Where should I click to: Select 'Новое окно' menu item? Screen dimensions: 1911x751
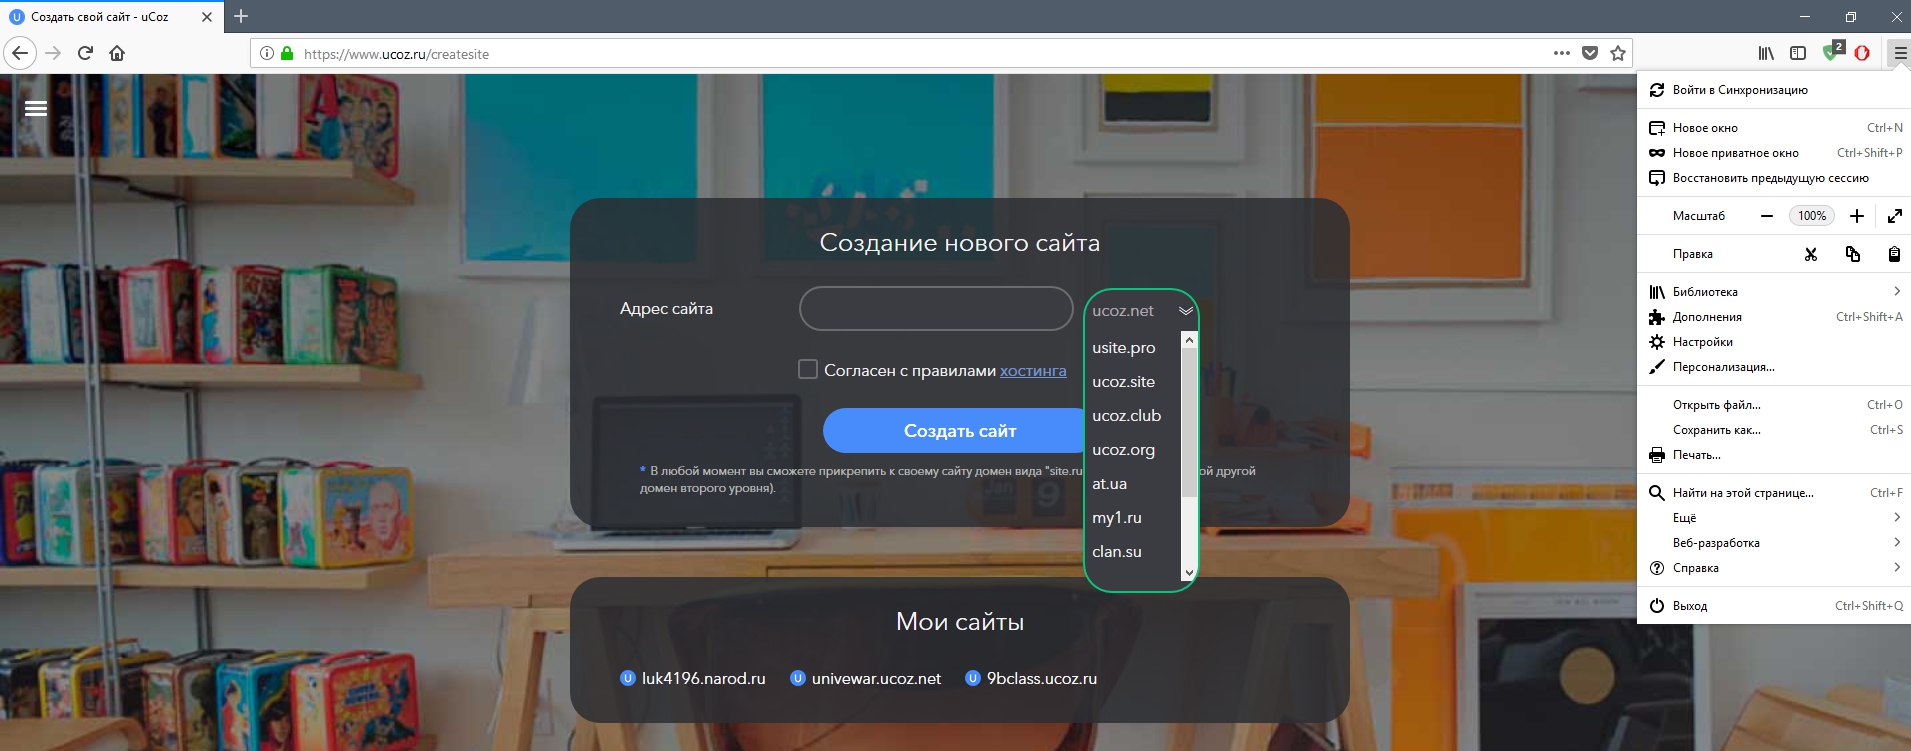1774,128
